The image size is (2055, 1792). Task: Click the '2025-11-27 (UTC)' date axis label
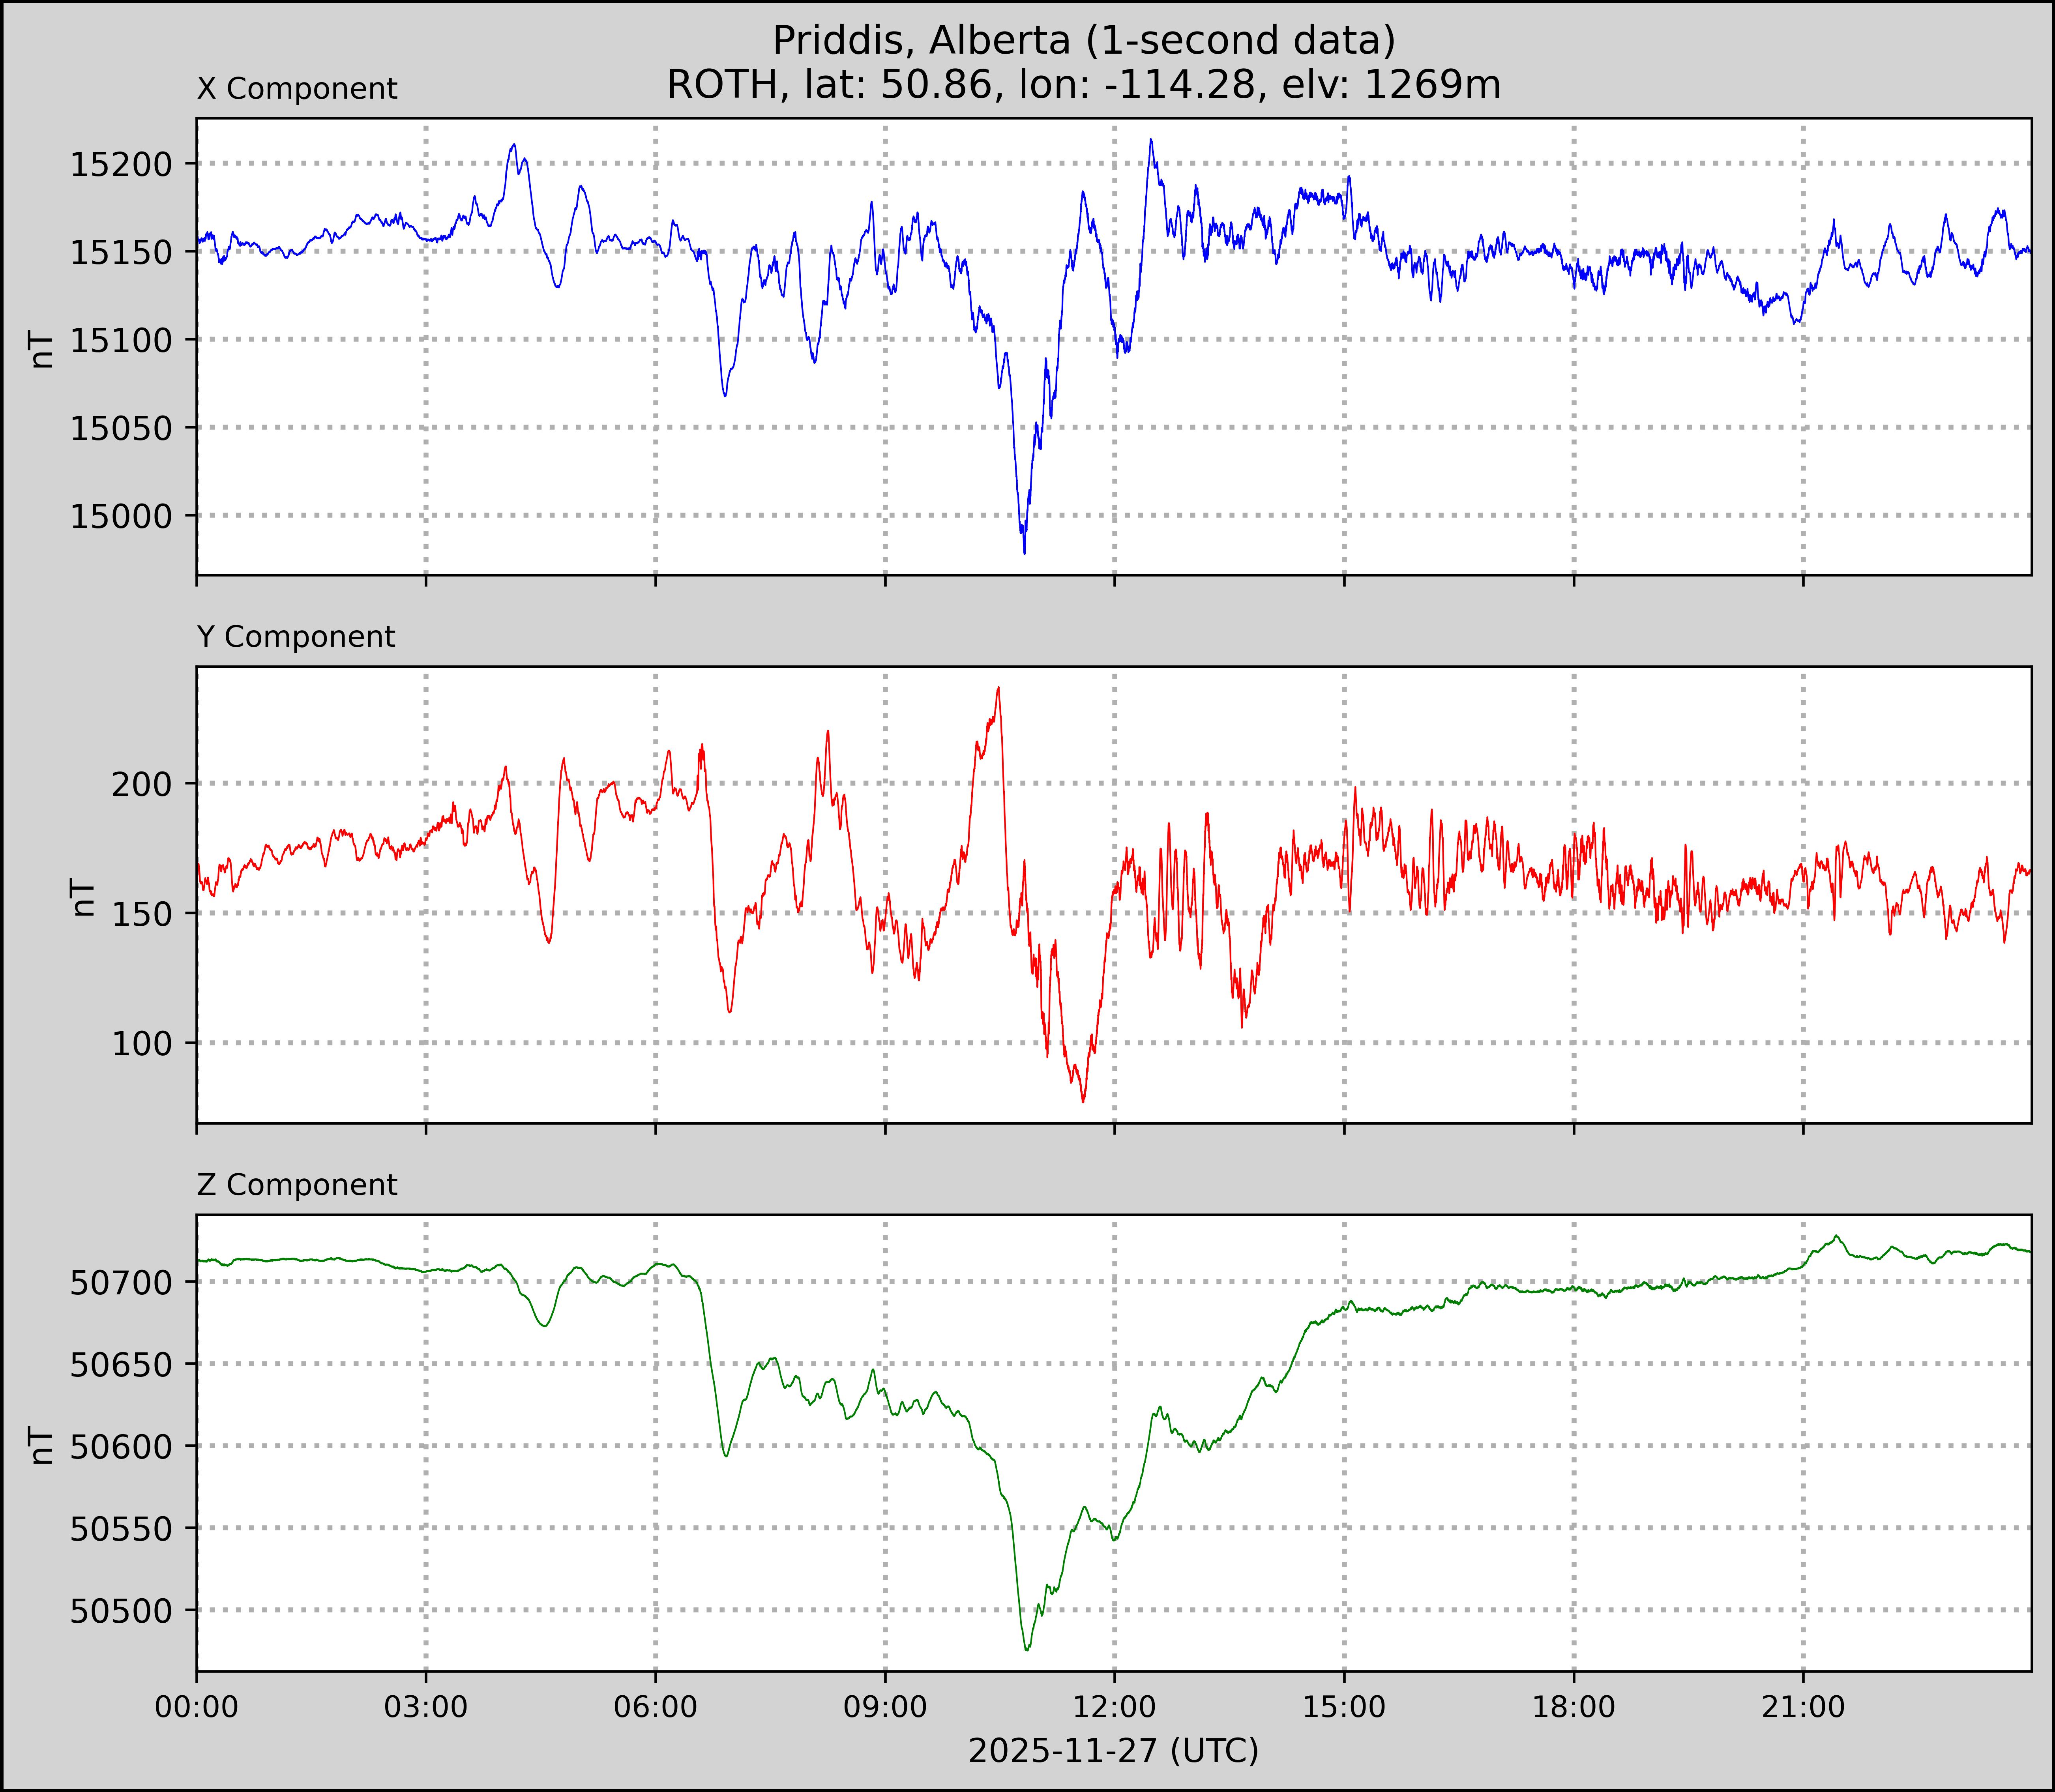[1113, 1751]
